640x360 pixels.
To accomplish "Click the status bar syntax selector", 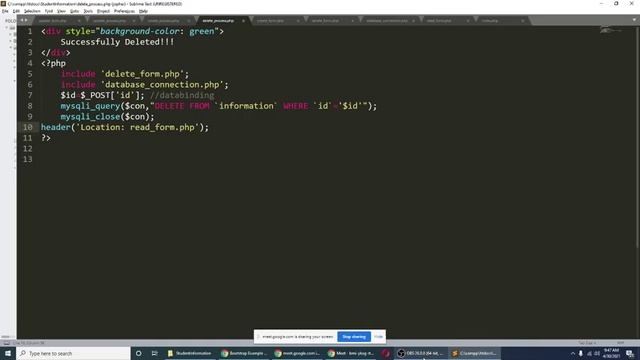I will click(621, 343).
